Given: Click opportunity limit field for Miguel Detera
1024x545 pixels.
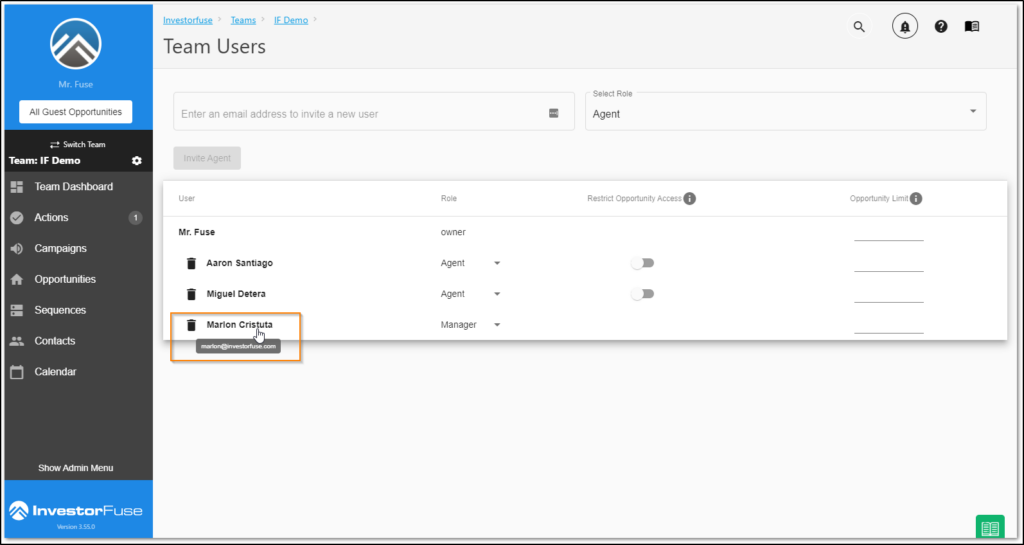Looking at the screenshot, I should coord(889,294).
